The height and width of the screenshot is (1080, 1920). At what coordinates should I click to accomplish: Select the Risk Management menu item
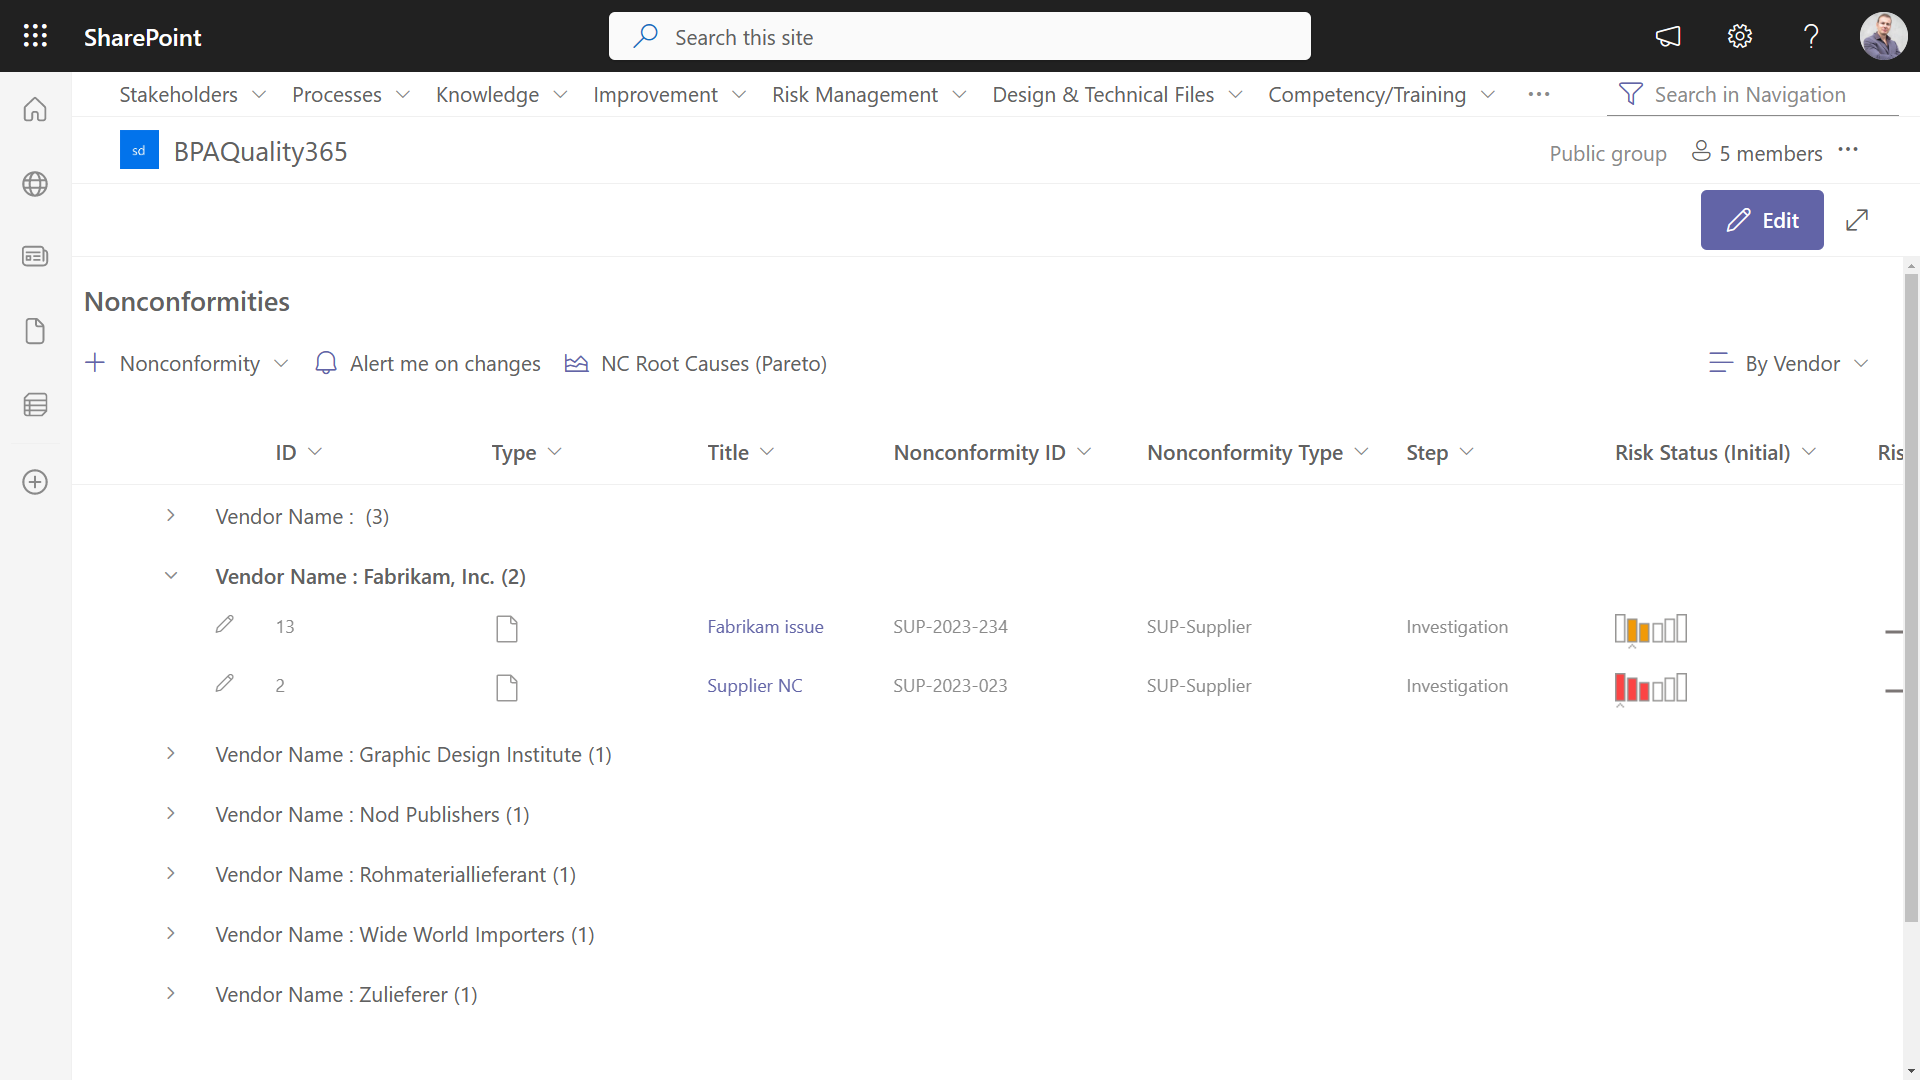tap(855, 94)
